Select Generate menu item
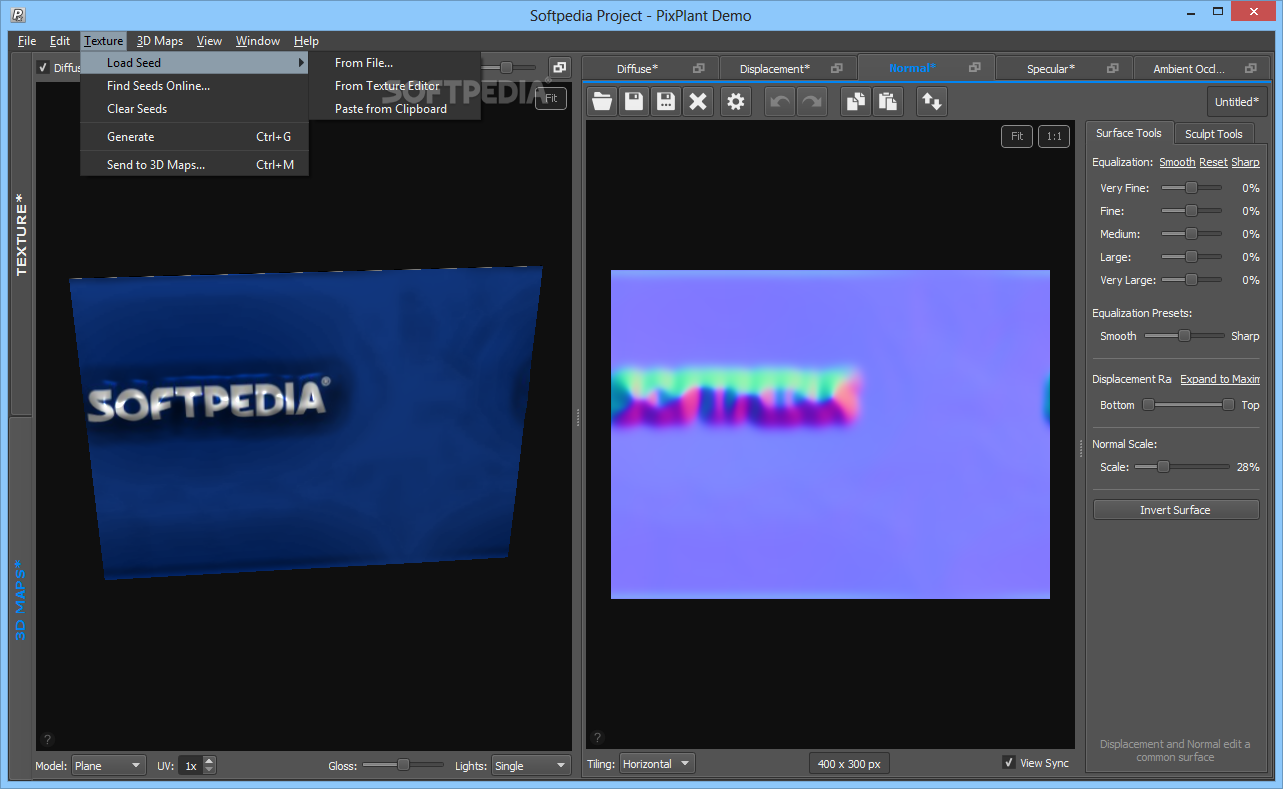This screenshot has width=1283, height=789. [194, 137]
